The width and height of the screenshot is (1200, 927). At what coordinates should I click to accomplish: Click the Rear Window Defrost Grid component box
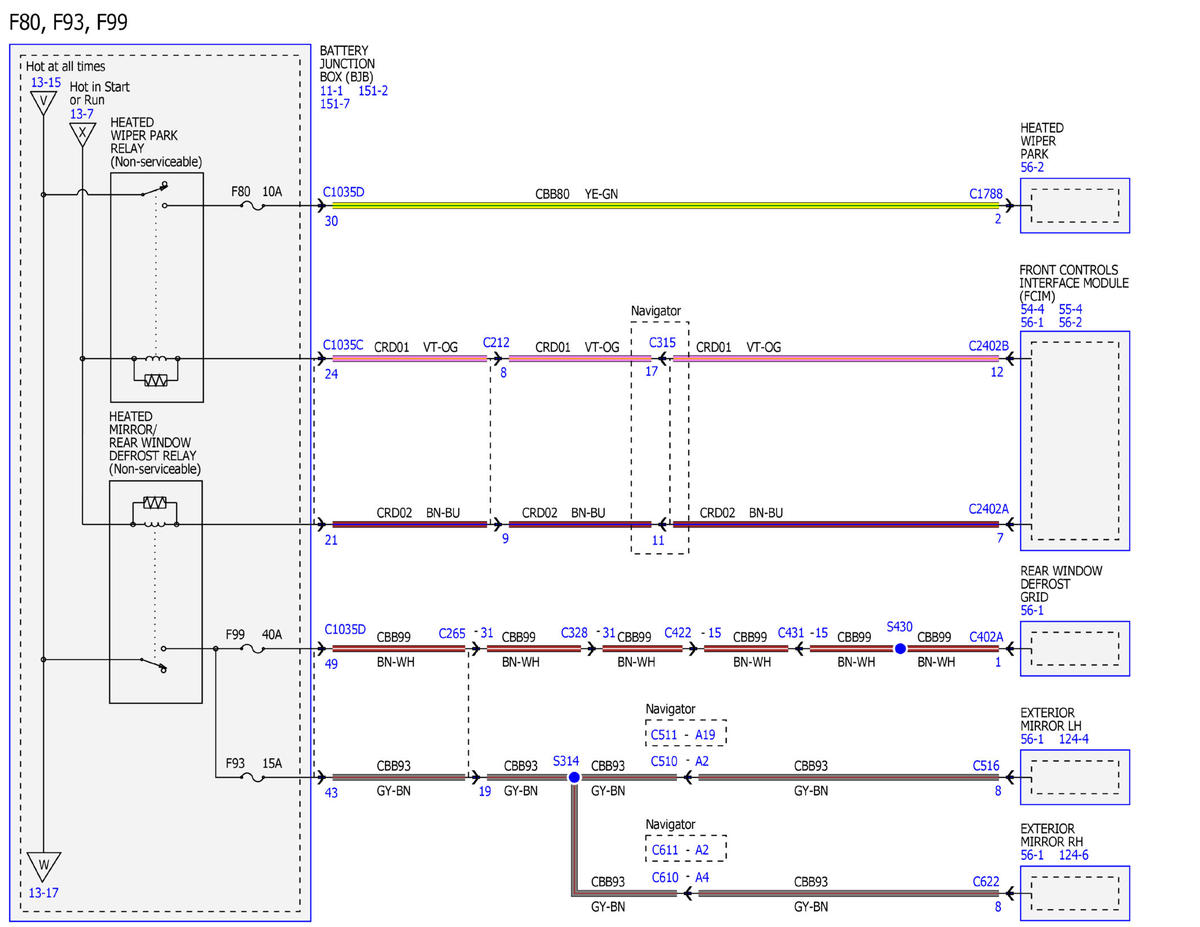click(1075, 649)
